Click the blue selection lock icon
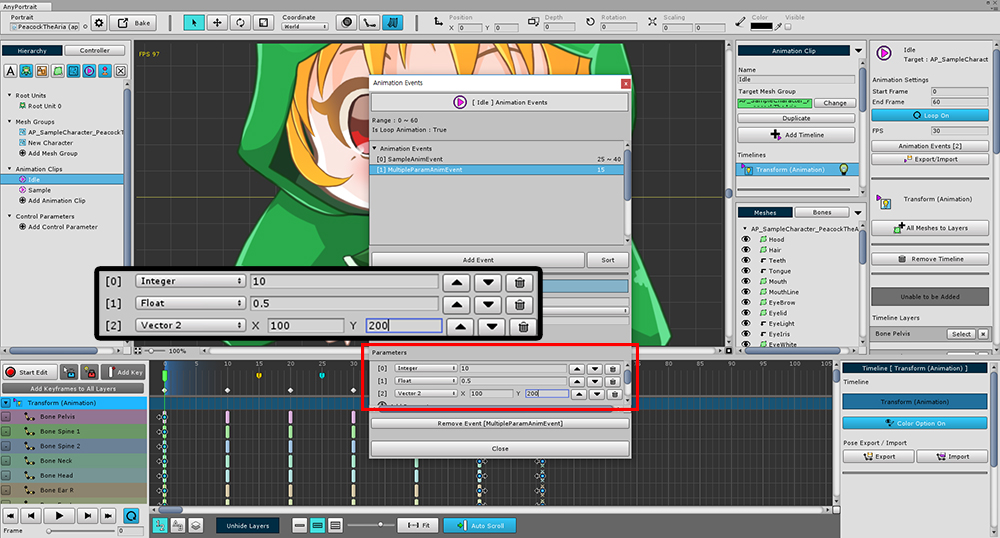The width and height of the screenshot is (1000, 538). coord(69,372)
